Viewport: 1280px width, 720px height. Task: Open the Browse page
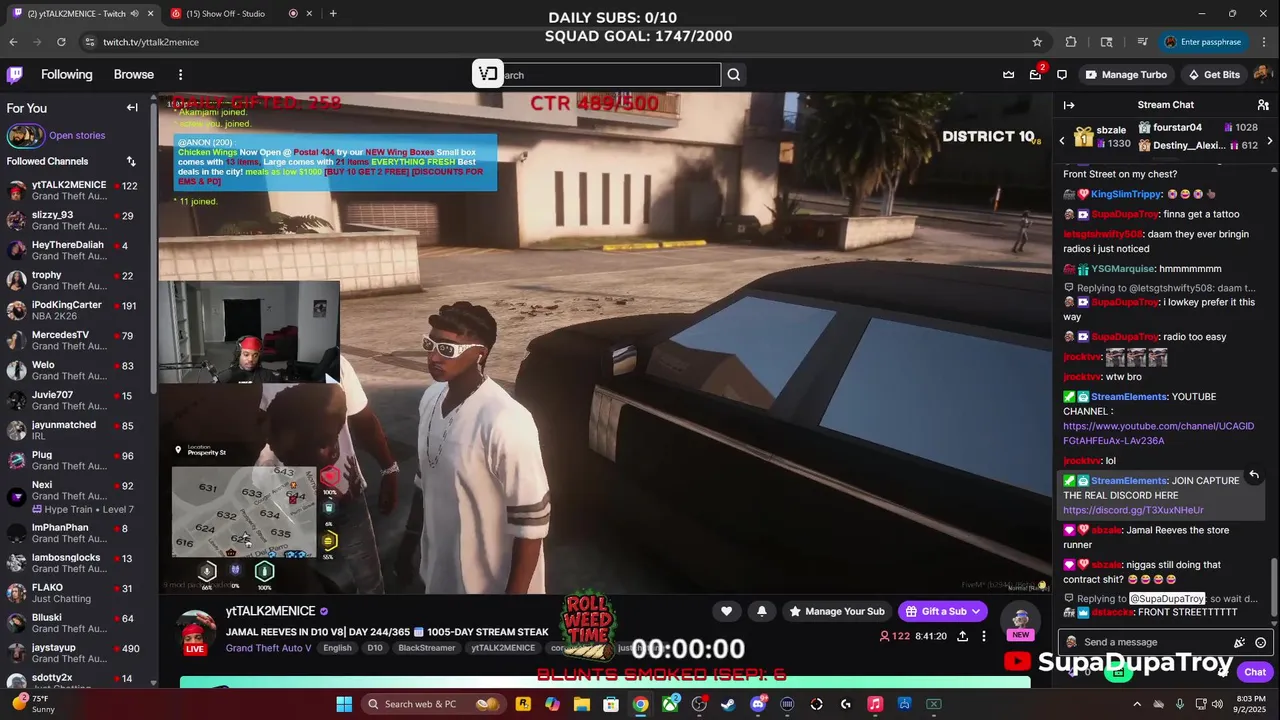coord(134,75)
